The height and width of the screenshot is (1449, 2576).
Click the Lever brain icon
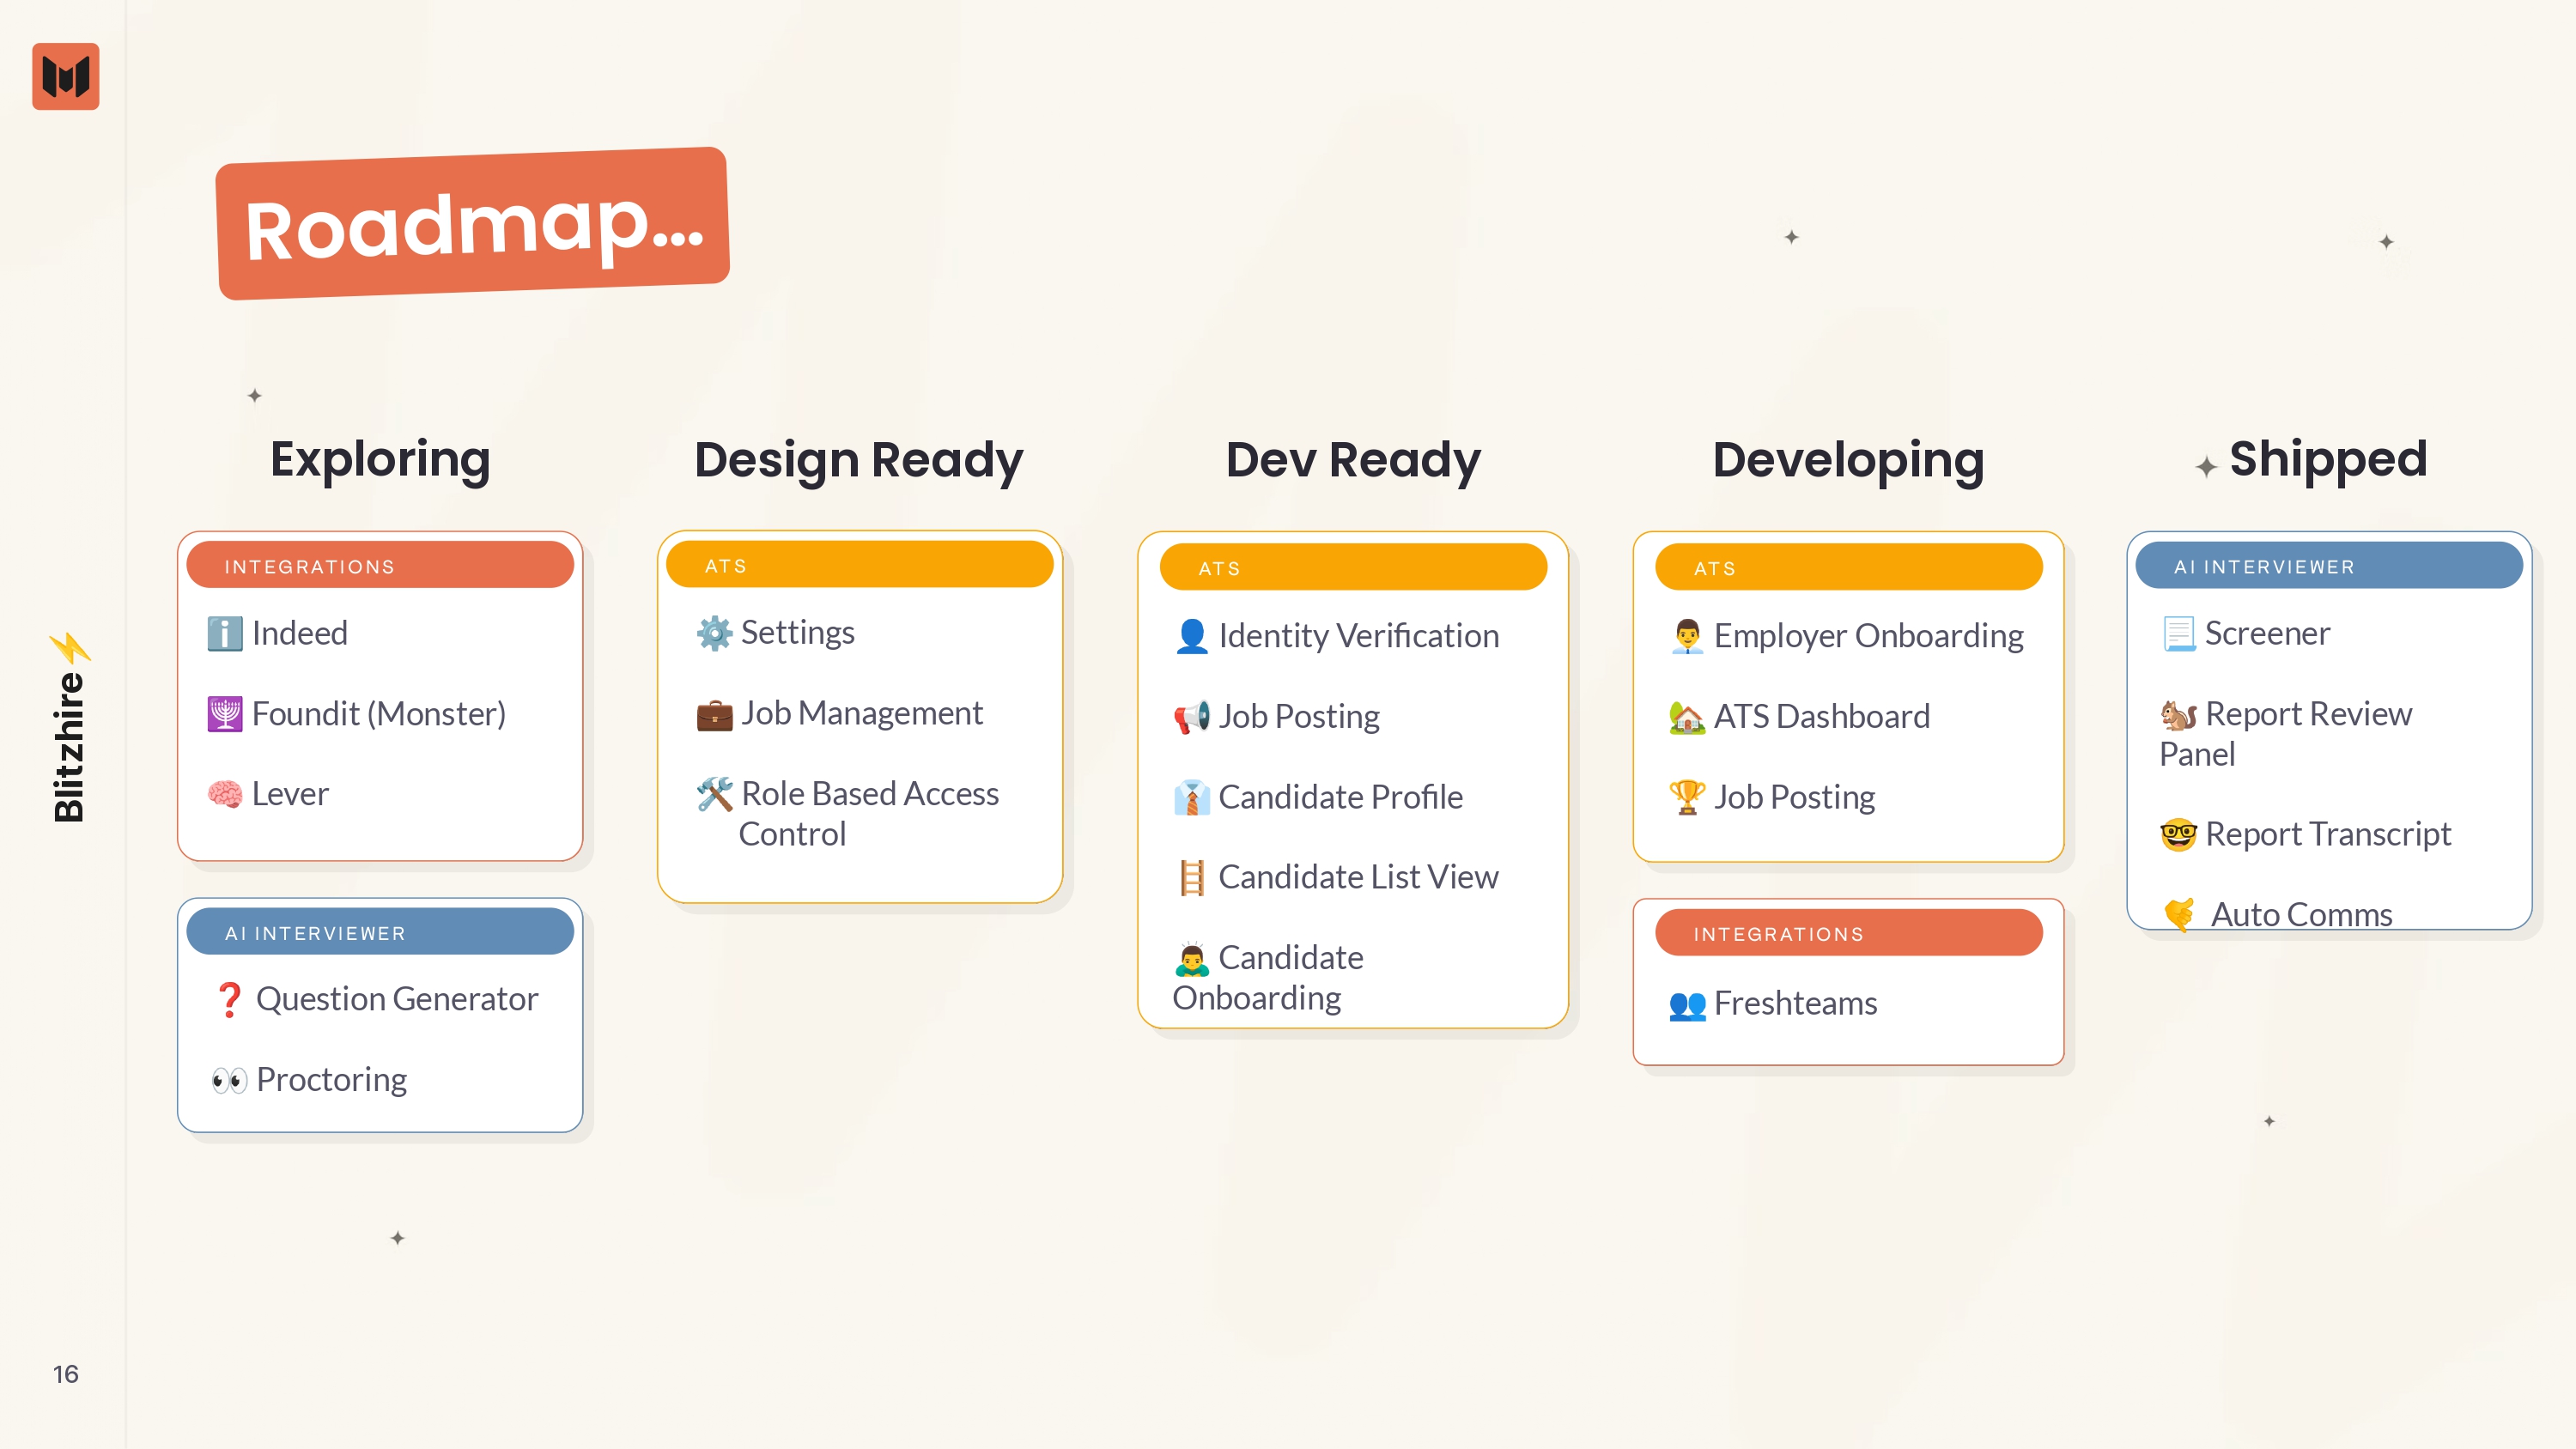225,794
